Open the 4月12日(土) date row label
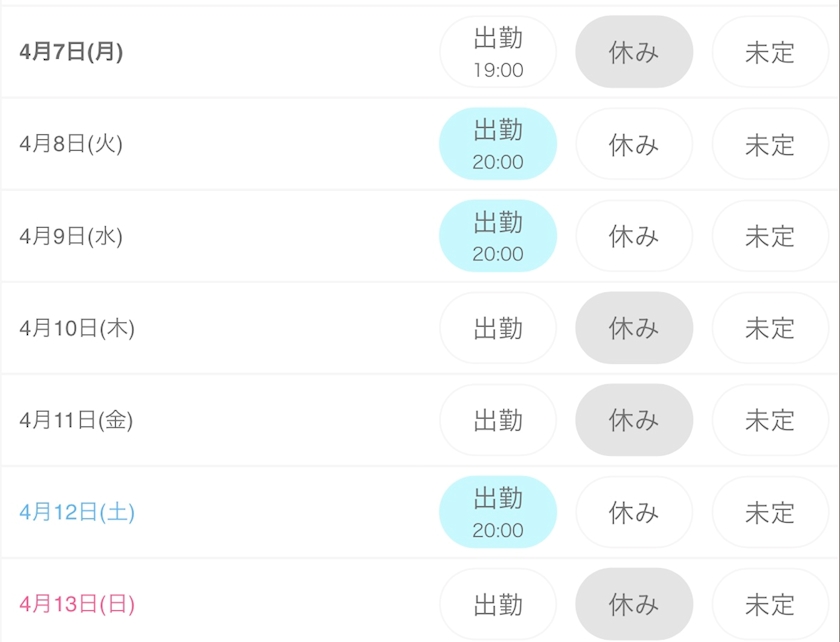Image resolution: width=840 pixels, height=642 pixels. point(77,512)
